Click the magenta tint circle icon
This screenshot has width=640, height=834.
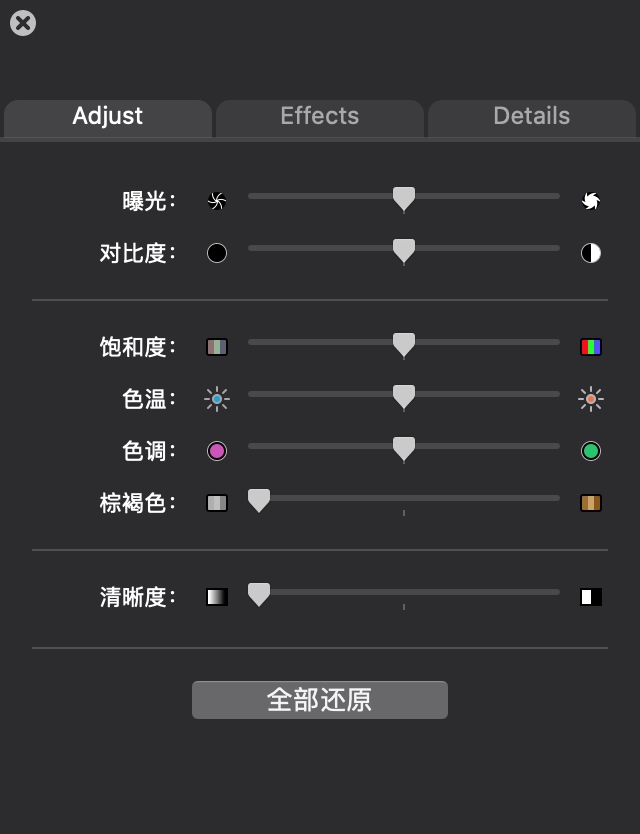tap(217, 451)
